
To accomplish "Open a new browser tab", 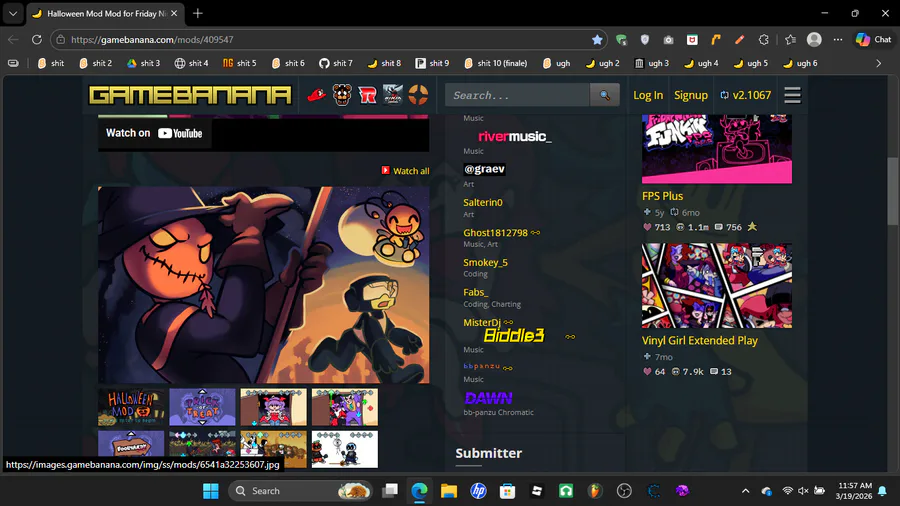I will 198,13.
